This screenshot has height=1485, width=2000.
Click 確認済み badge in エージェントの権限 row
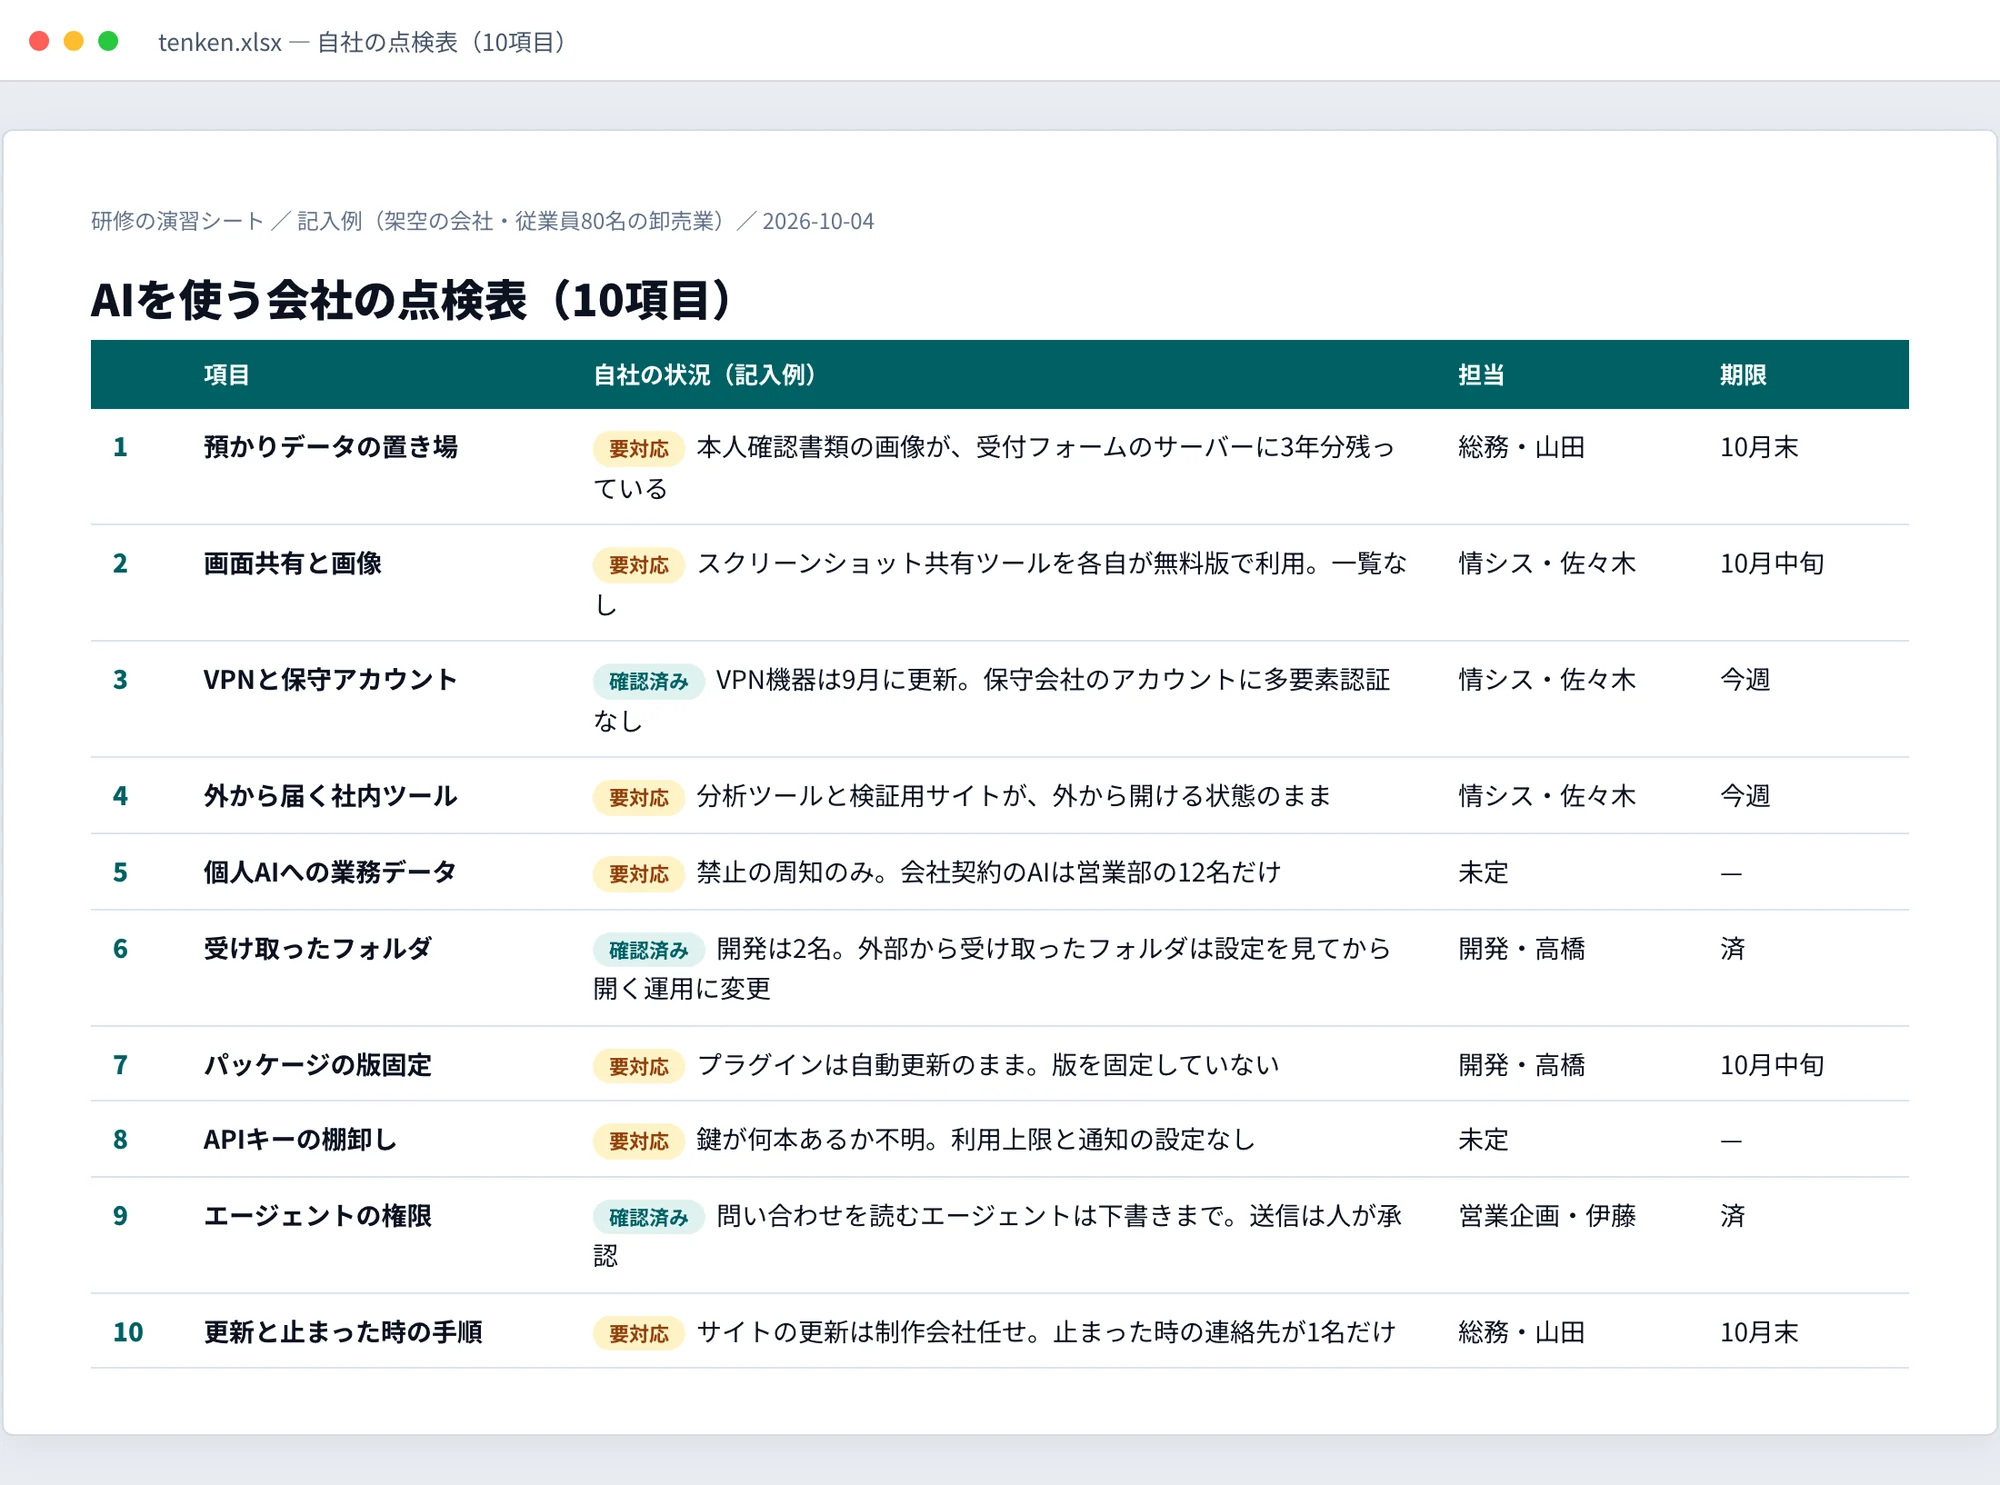[x=648, y=1218]
